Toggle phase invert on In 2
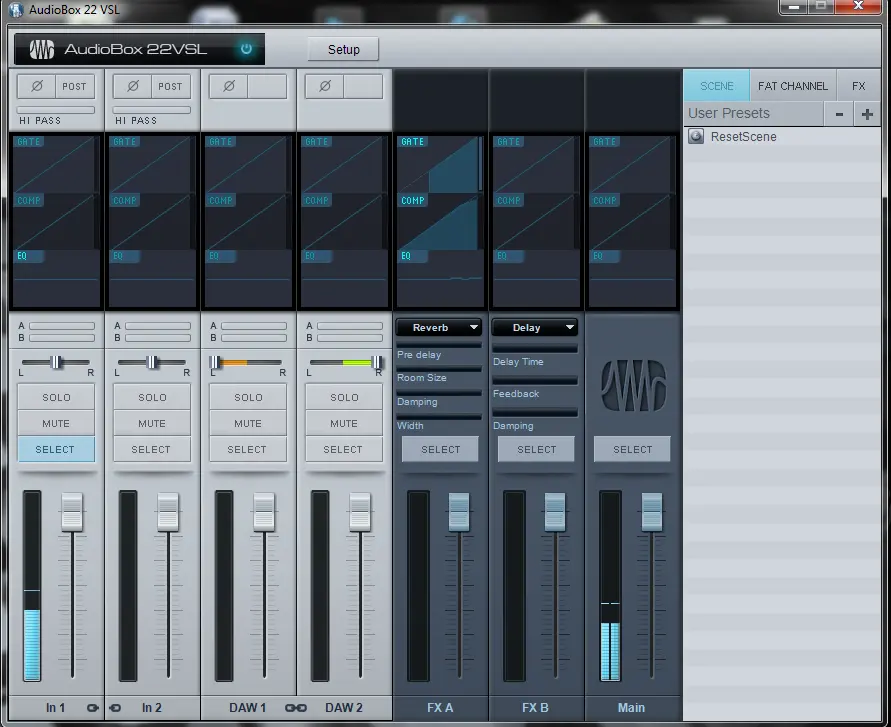Screen dimensions: 891x727 coord(133,86)
